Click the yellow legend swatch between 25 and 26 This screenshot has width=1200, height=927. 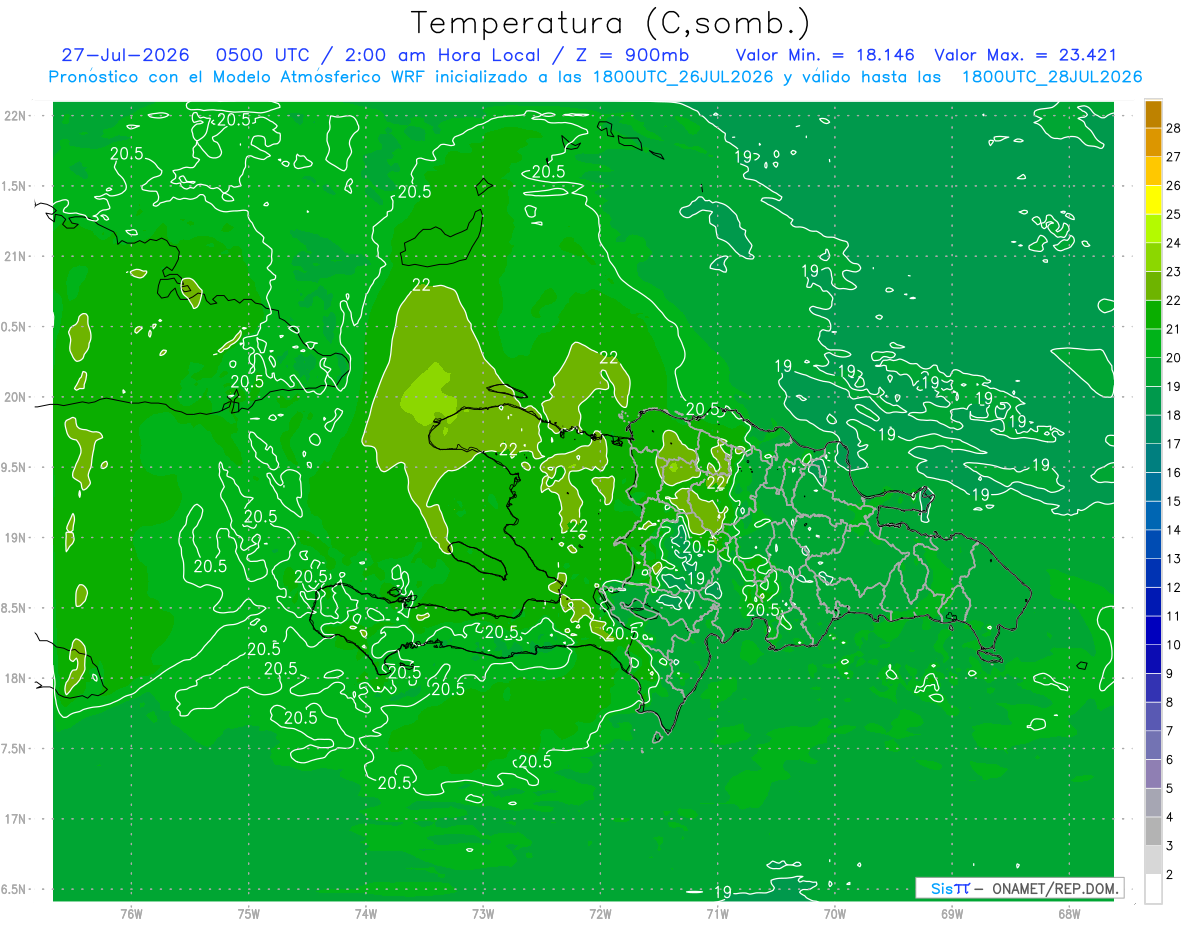(1153, 200)
